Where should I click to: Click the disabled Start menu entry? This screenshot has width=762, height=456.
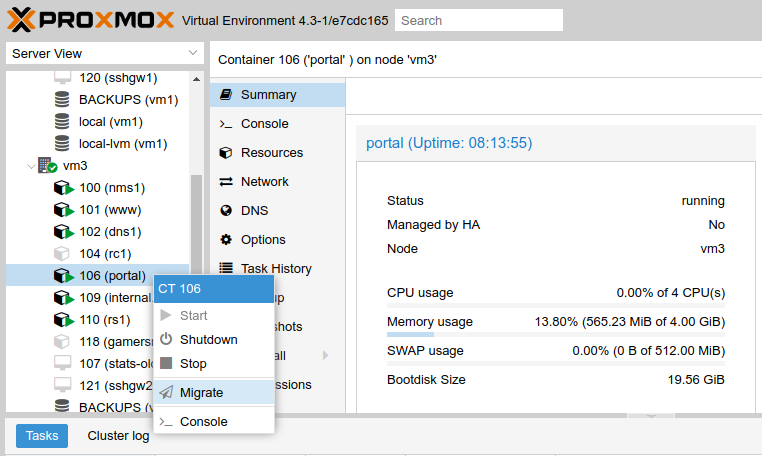tap(214, 315)
